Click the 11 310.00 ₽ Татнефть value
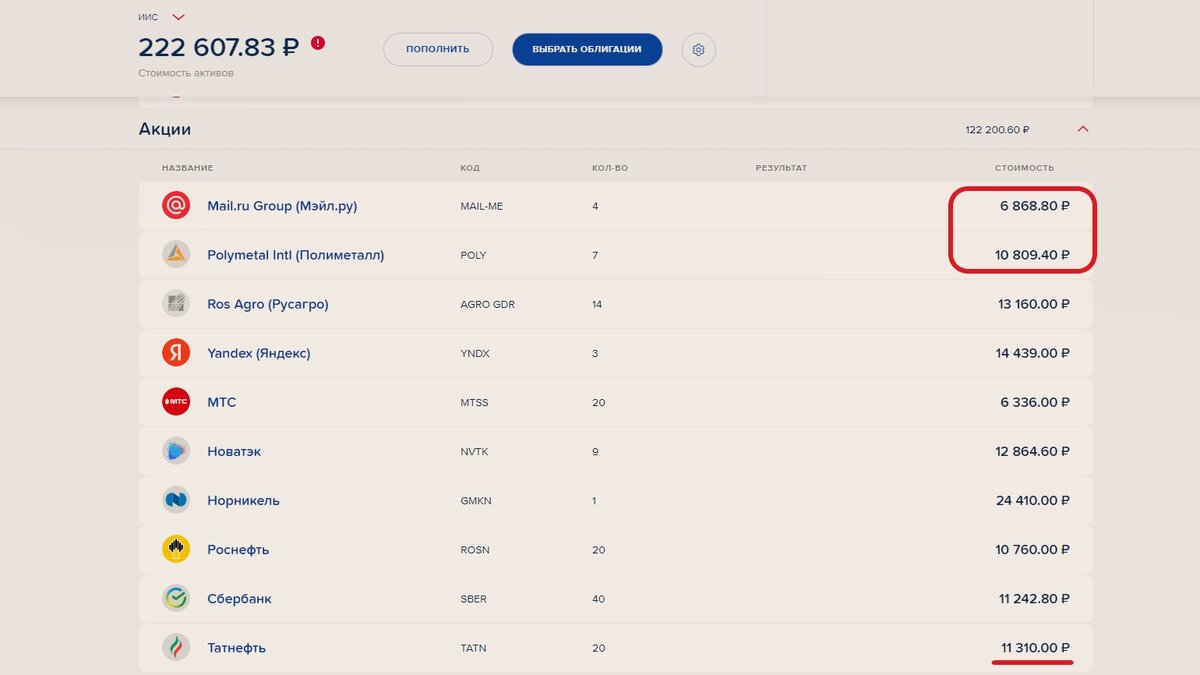This screenshot has width=1200, height=675. [x=1035, y=648]
